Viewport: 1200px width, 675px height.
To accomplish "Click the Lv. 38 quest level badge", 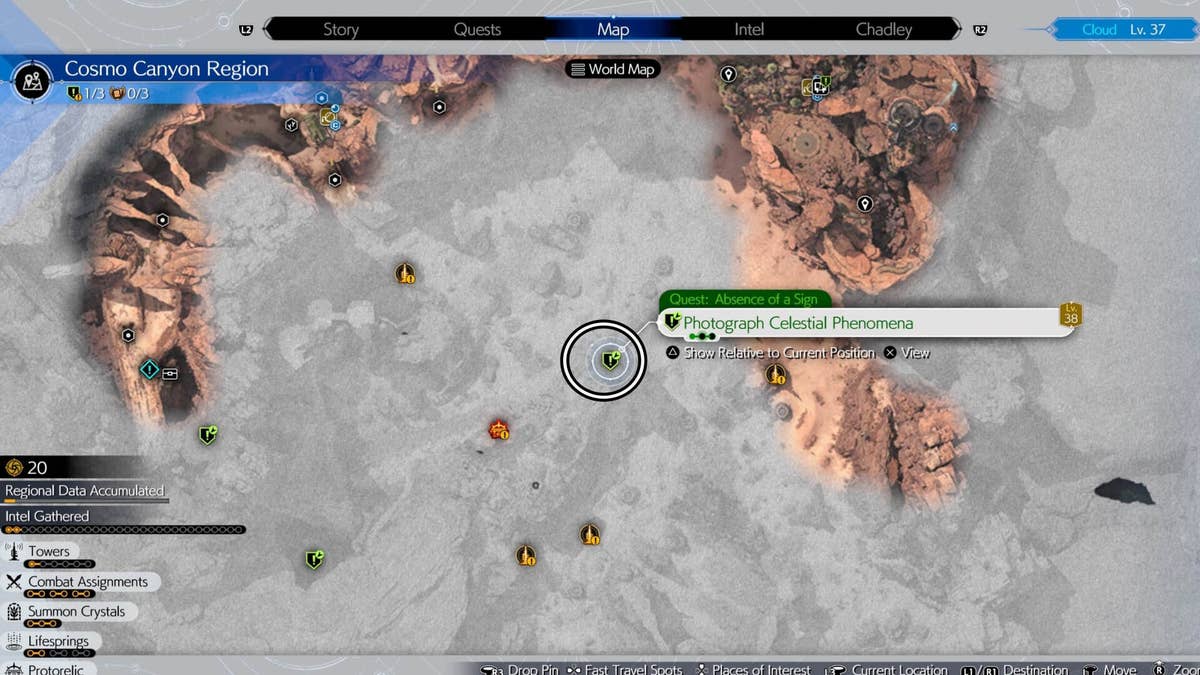I will click(1071, 315).
